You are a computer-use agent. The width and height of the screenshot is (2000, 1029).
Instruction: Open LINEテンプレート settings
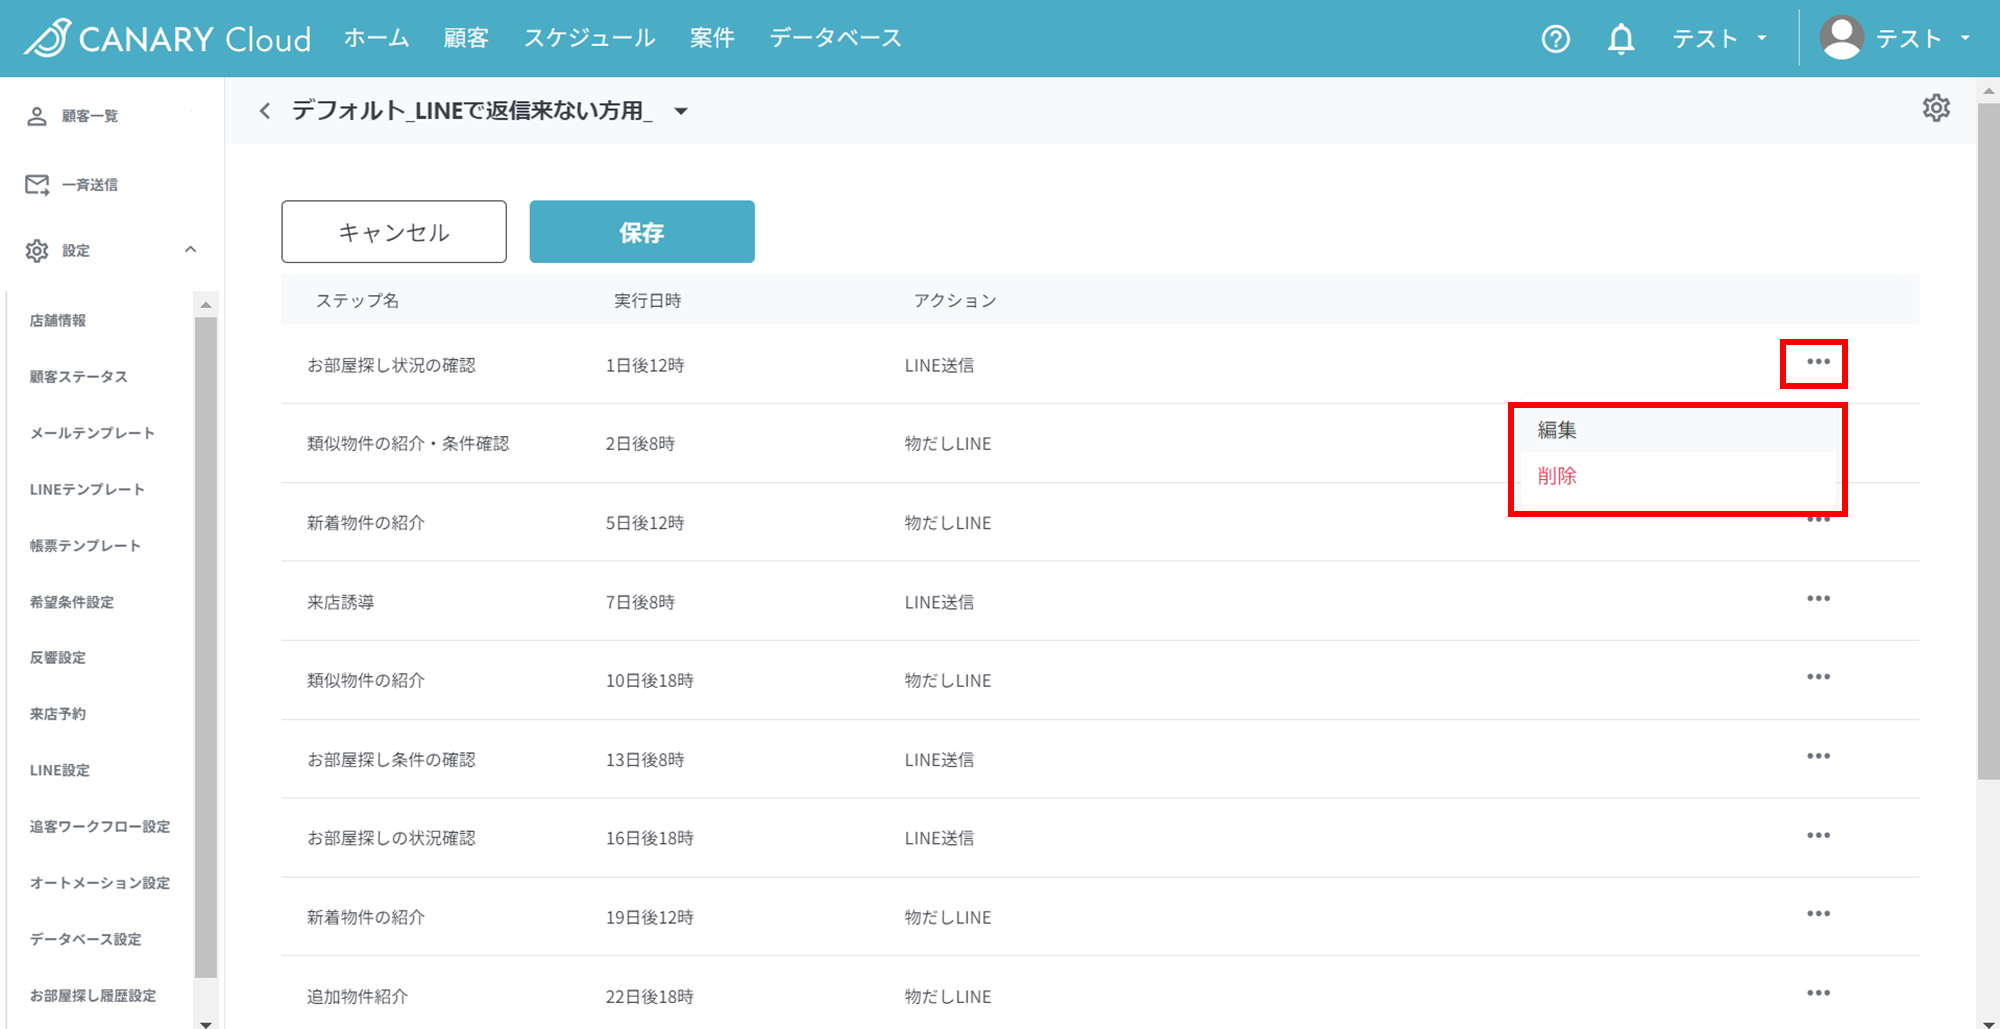(x=87, y=490)
